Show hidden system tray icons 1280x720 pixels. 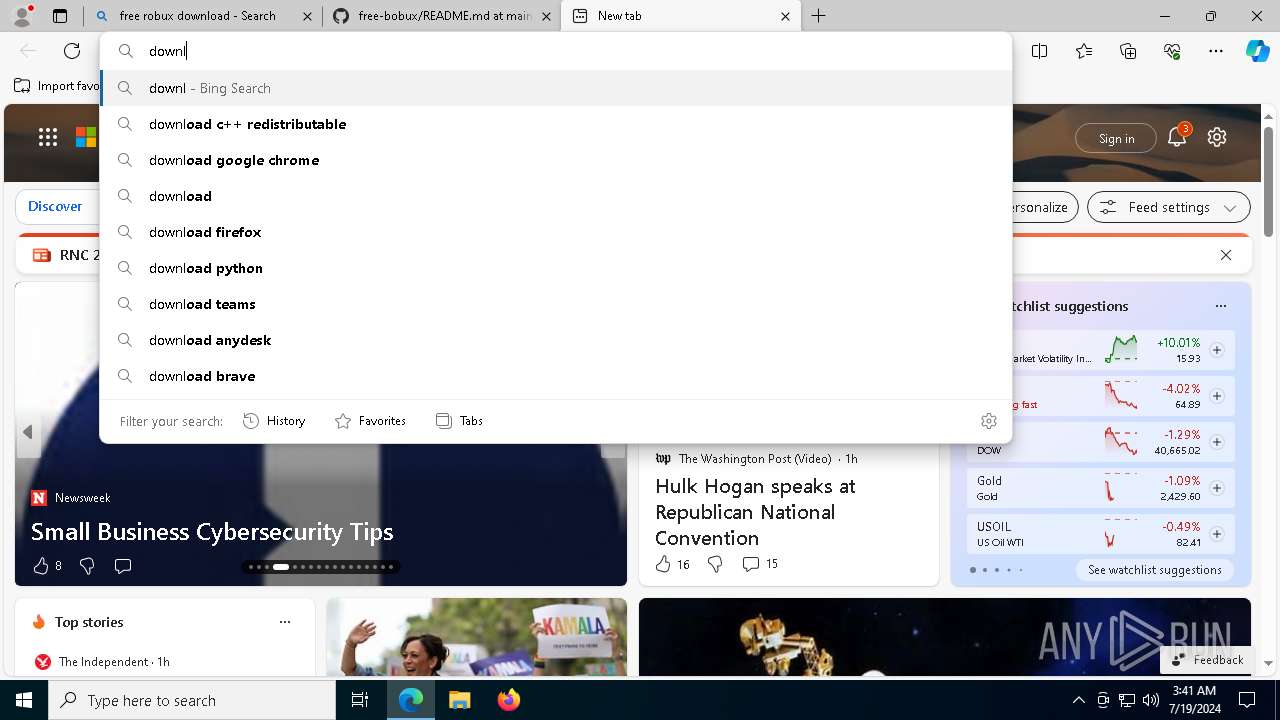point(1079,700)
